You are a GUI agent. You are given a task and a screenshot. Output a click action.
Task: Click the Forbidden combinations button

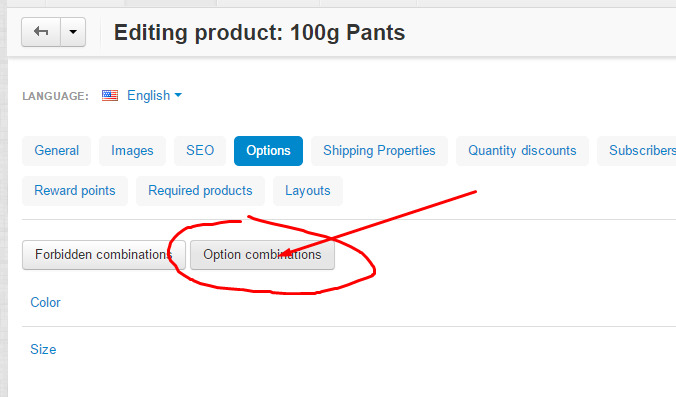click(x=104, y=255)
